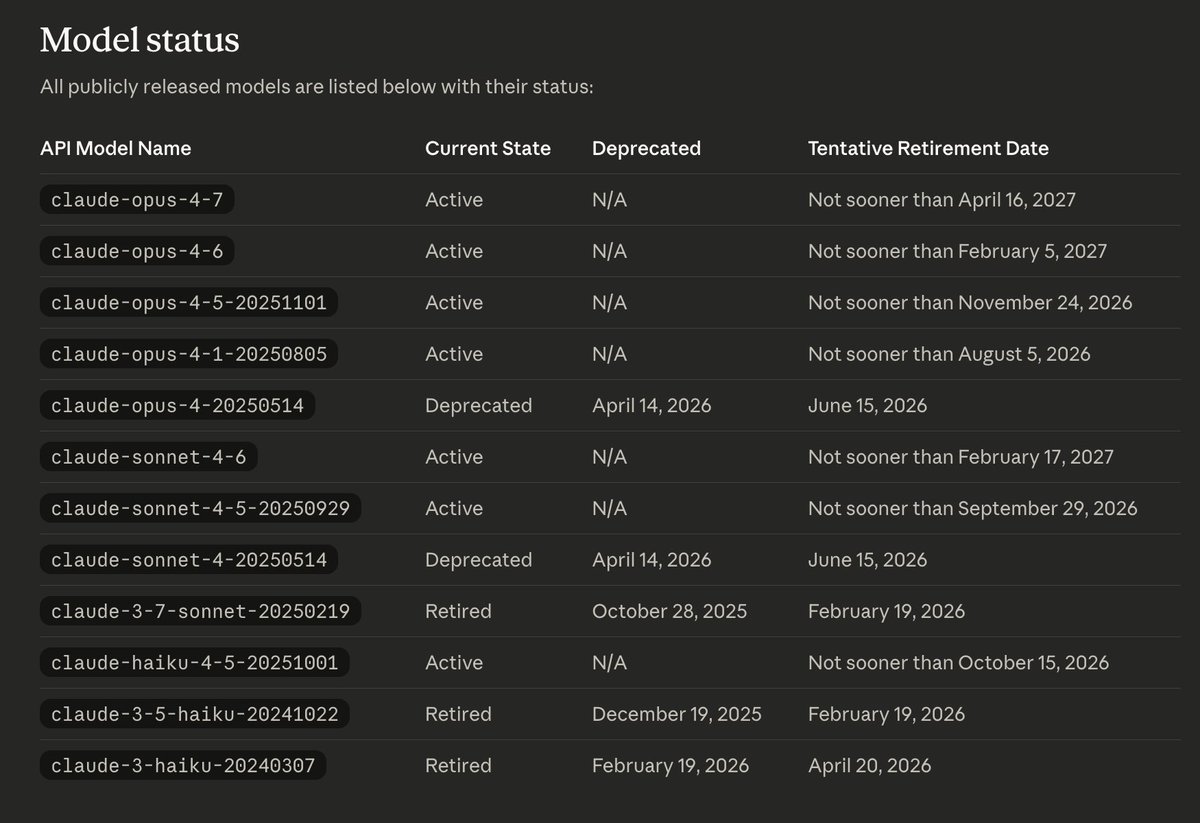The width and height of the screenshot is (1200, 823).
Task: Click "Deprecated" state in claude-opus-4-20250514 row
Action: pyautogui.click(x=479, y=406)
